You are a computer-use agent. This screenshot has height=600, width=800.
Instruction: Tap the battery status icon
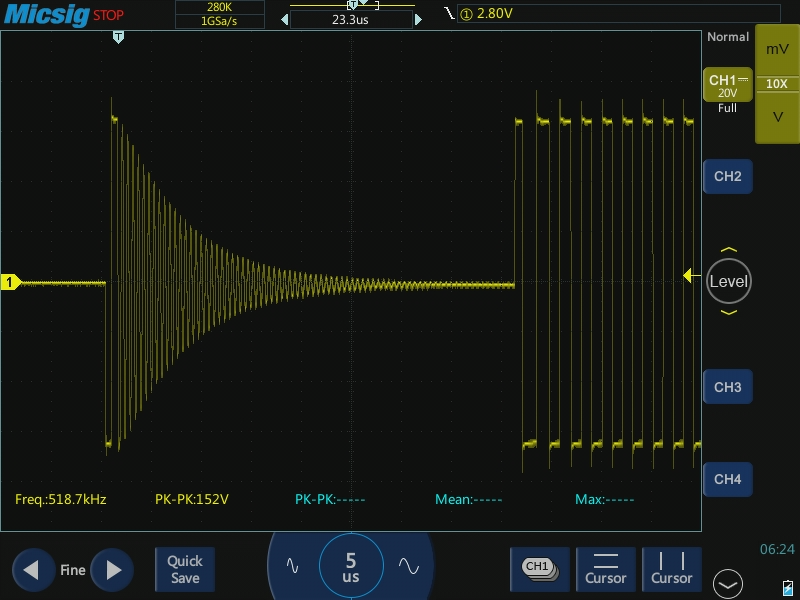[x=788, y=587]
